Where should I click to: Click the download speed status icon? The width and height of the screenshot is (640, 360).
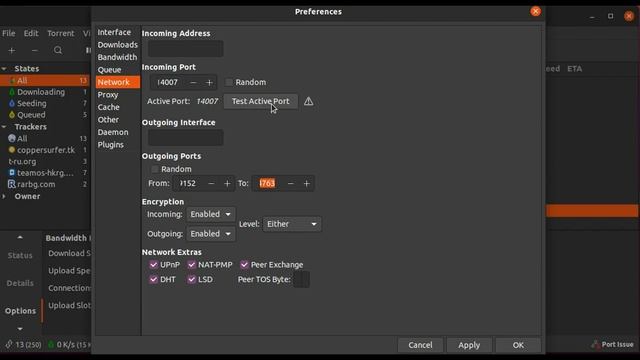(x=51, y=344)
